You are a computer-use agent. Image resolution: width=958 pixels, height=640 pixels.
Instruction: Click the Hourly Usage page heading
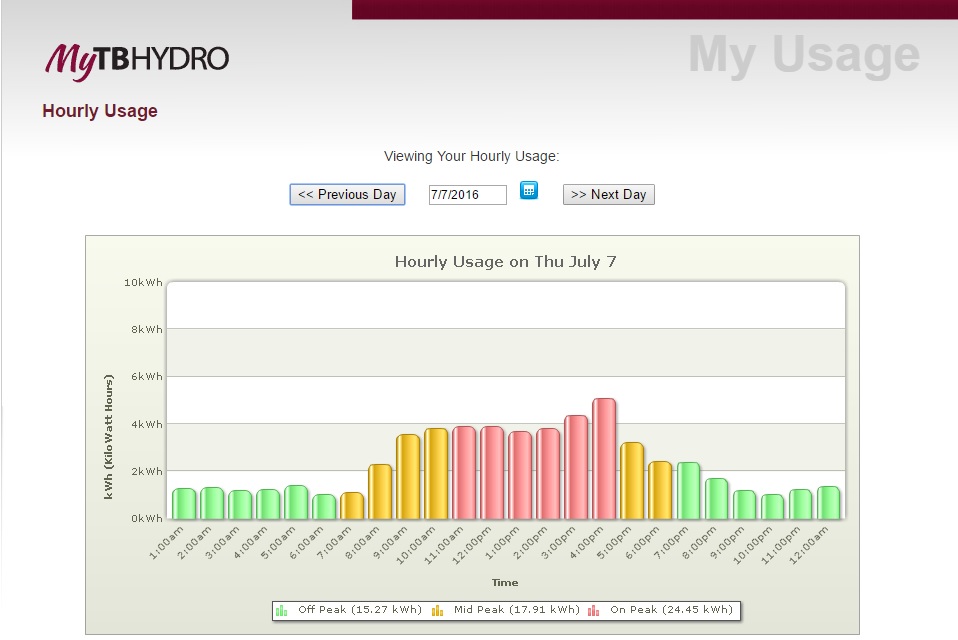tap(100, 111)
